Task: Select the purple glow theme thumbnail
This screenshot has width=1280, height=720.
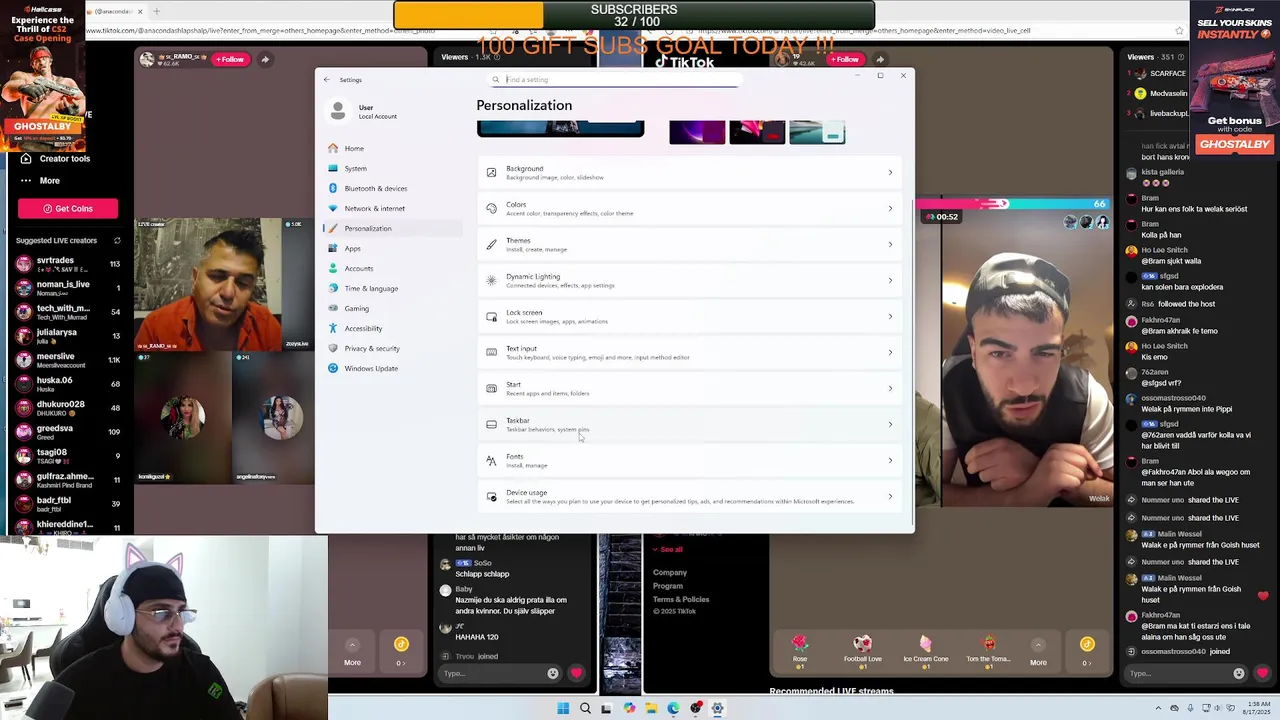Action: pyautogui.click(x=697, y=132)
